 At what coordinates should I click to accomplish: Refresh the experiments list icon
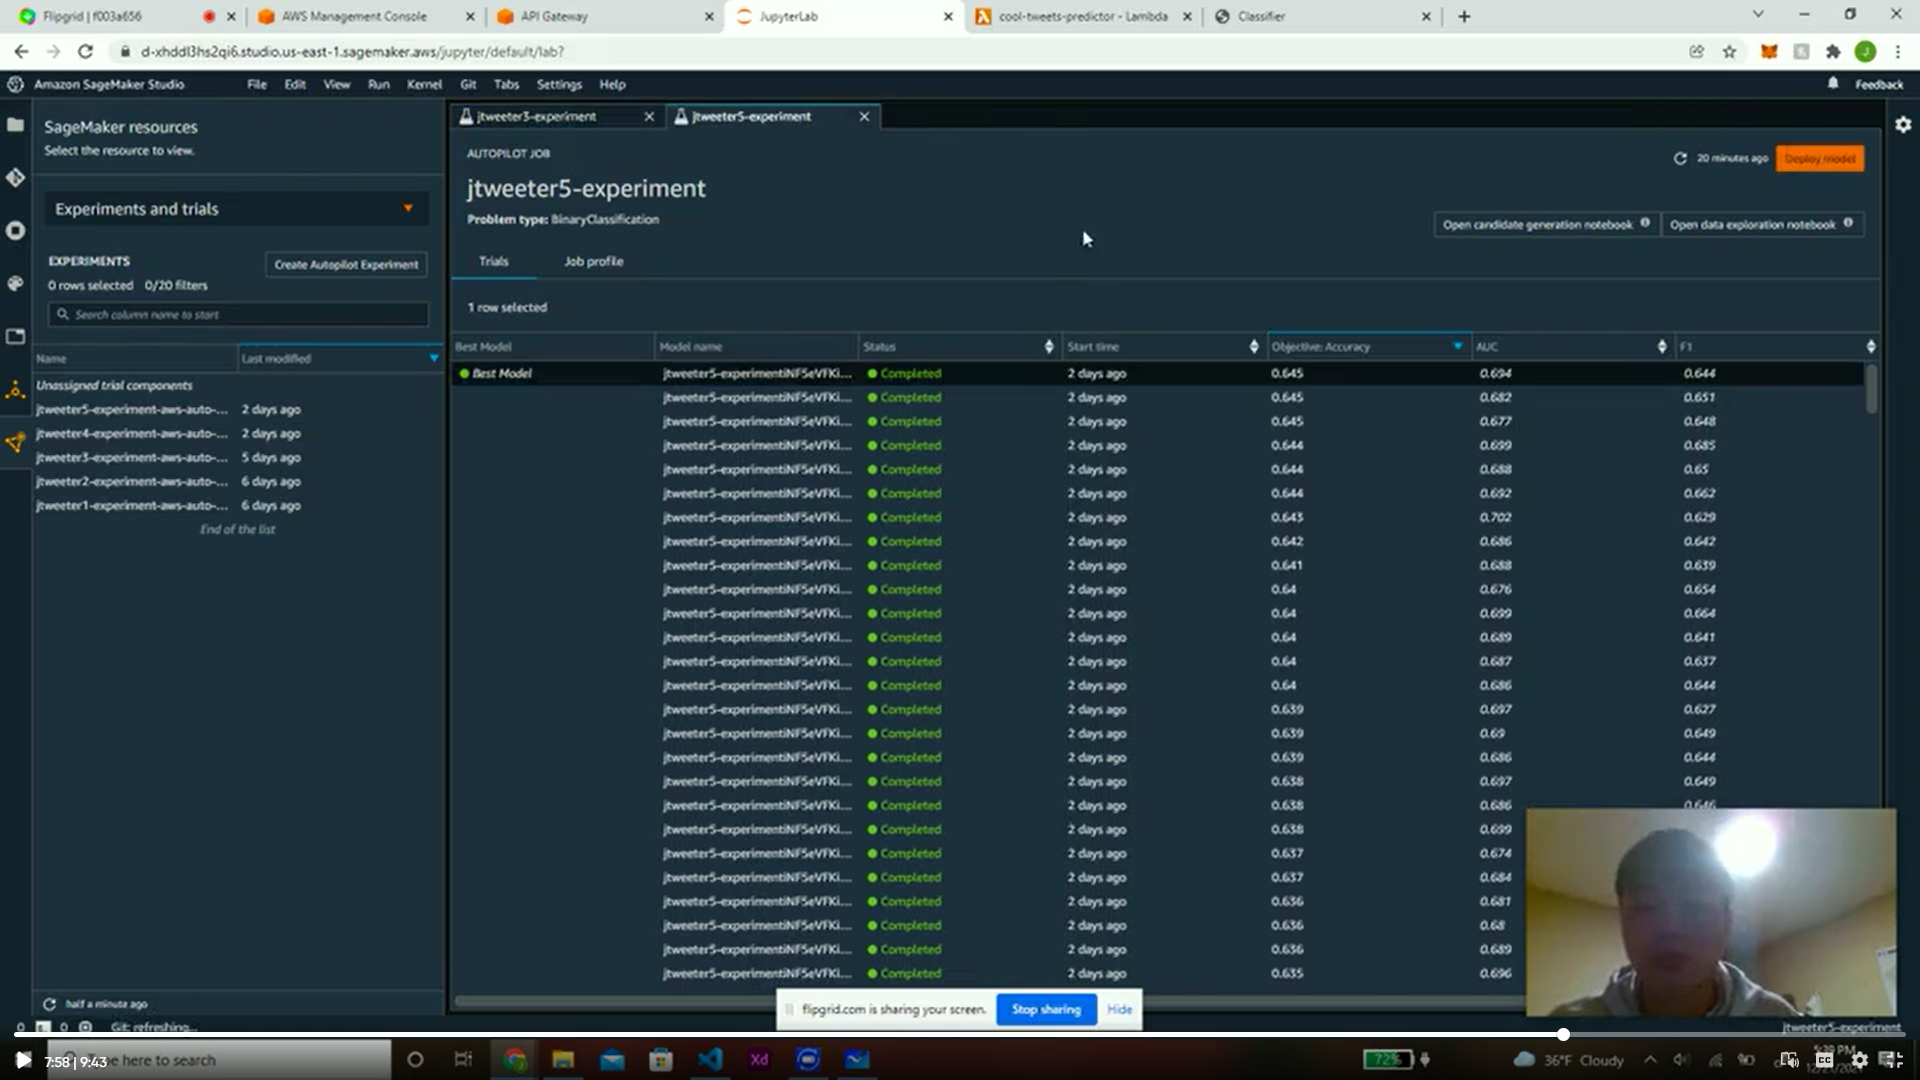click(49, 1004)
